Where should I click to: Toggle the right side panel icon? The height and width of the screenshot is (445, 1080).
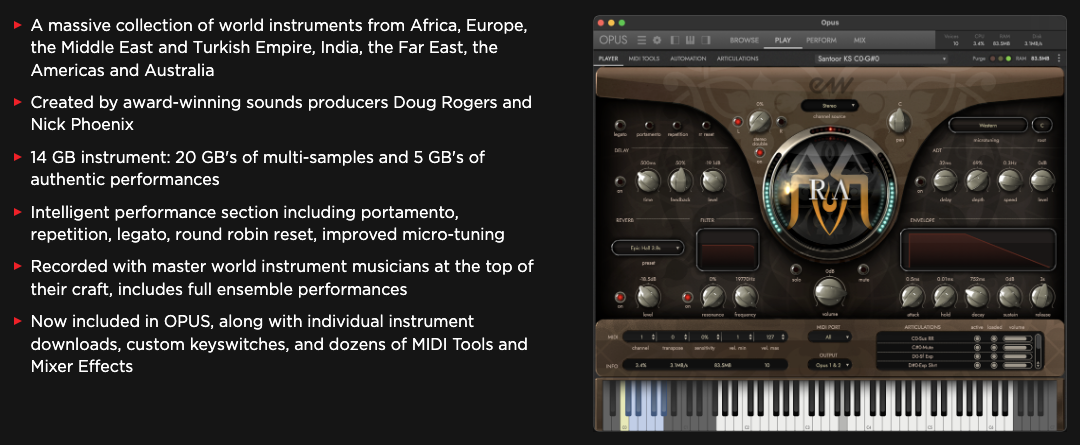[x=705, y=40]
